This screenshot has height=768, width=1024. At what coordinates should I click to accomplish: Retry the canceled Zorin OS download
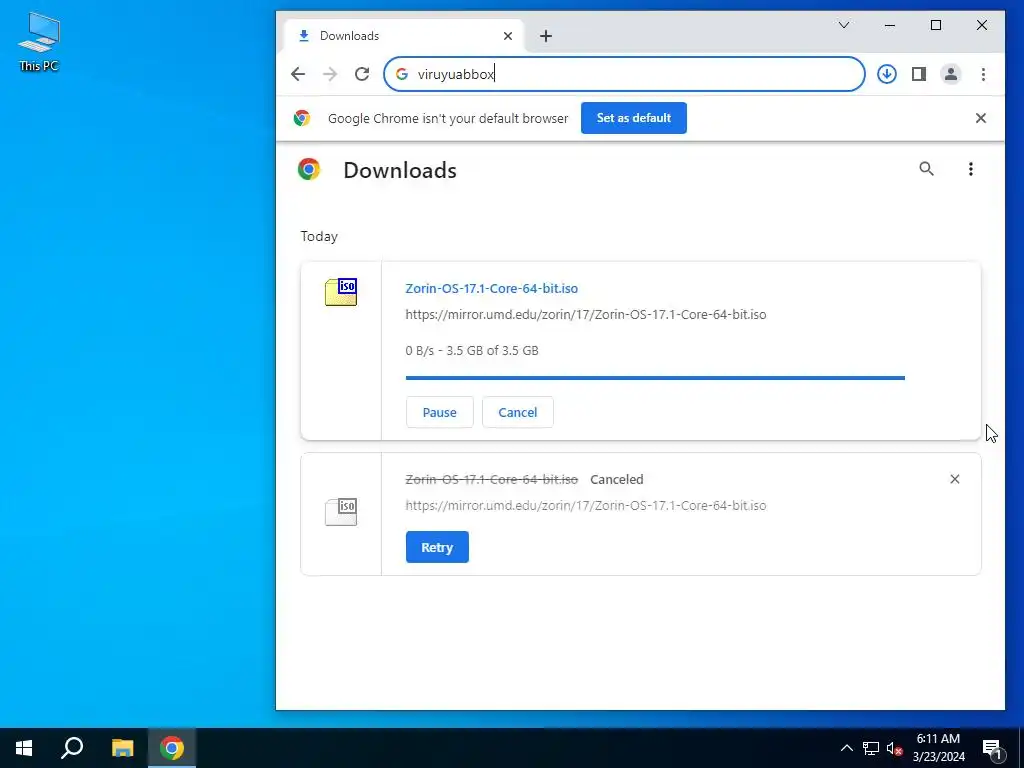pyautogui.click(x=437, y=547)
